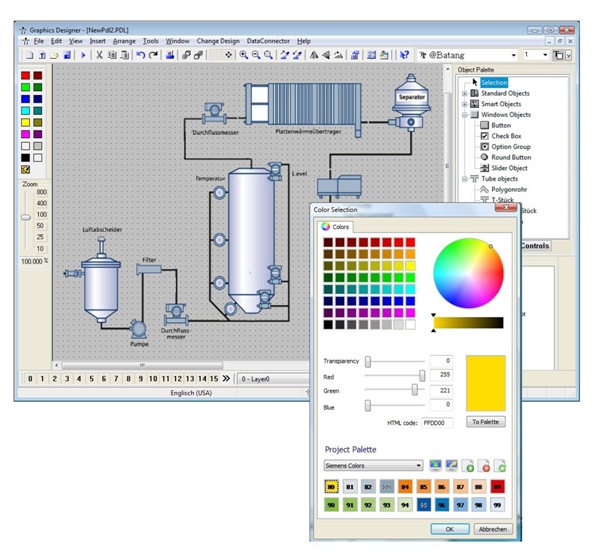Expand the Standard Objects tree node
The width and height of the screenshot is (600, 552).
(x=463, y=93)
